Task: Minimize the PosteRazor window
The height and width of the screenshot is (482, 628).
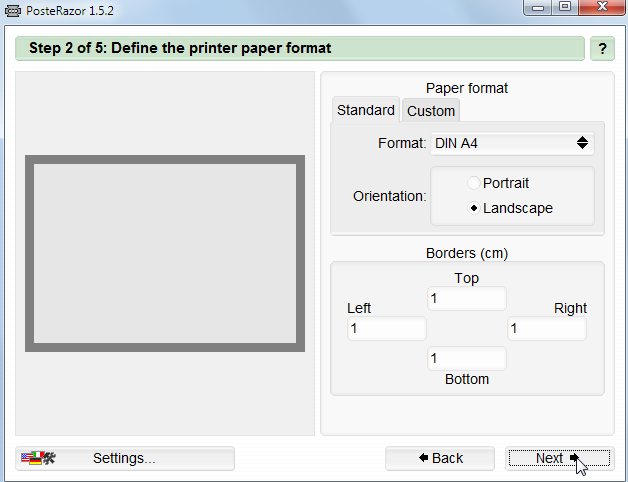Action: point(537,7)
